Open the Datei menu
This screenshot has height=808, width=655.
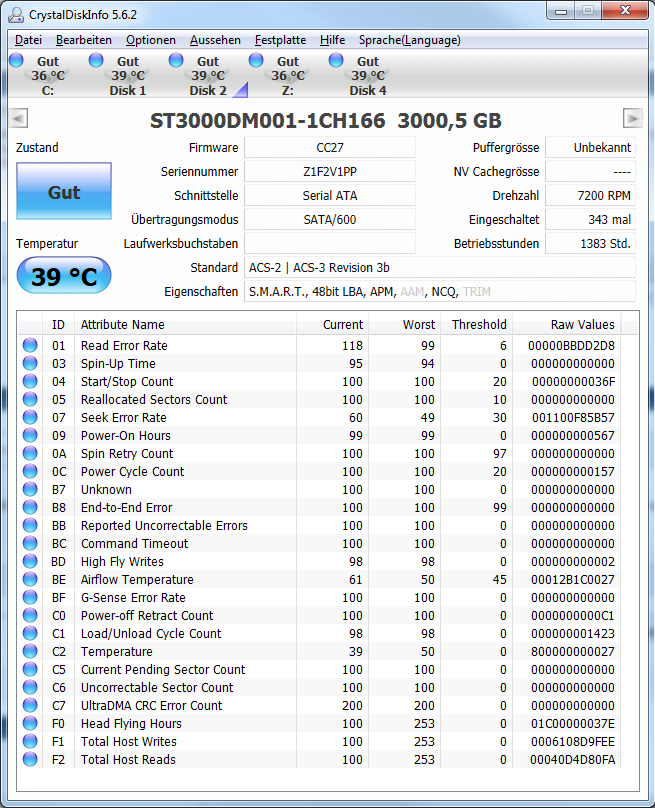(x=28, y=40)
